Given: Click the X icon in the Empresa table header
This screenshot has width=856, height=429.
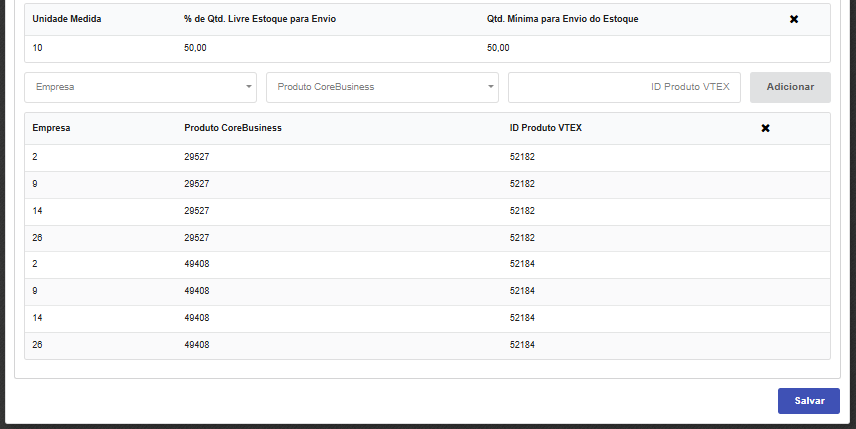Looking at the screenshot, I should 765,128.
